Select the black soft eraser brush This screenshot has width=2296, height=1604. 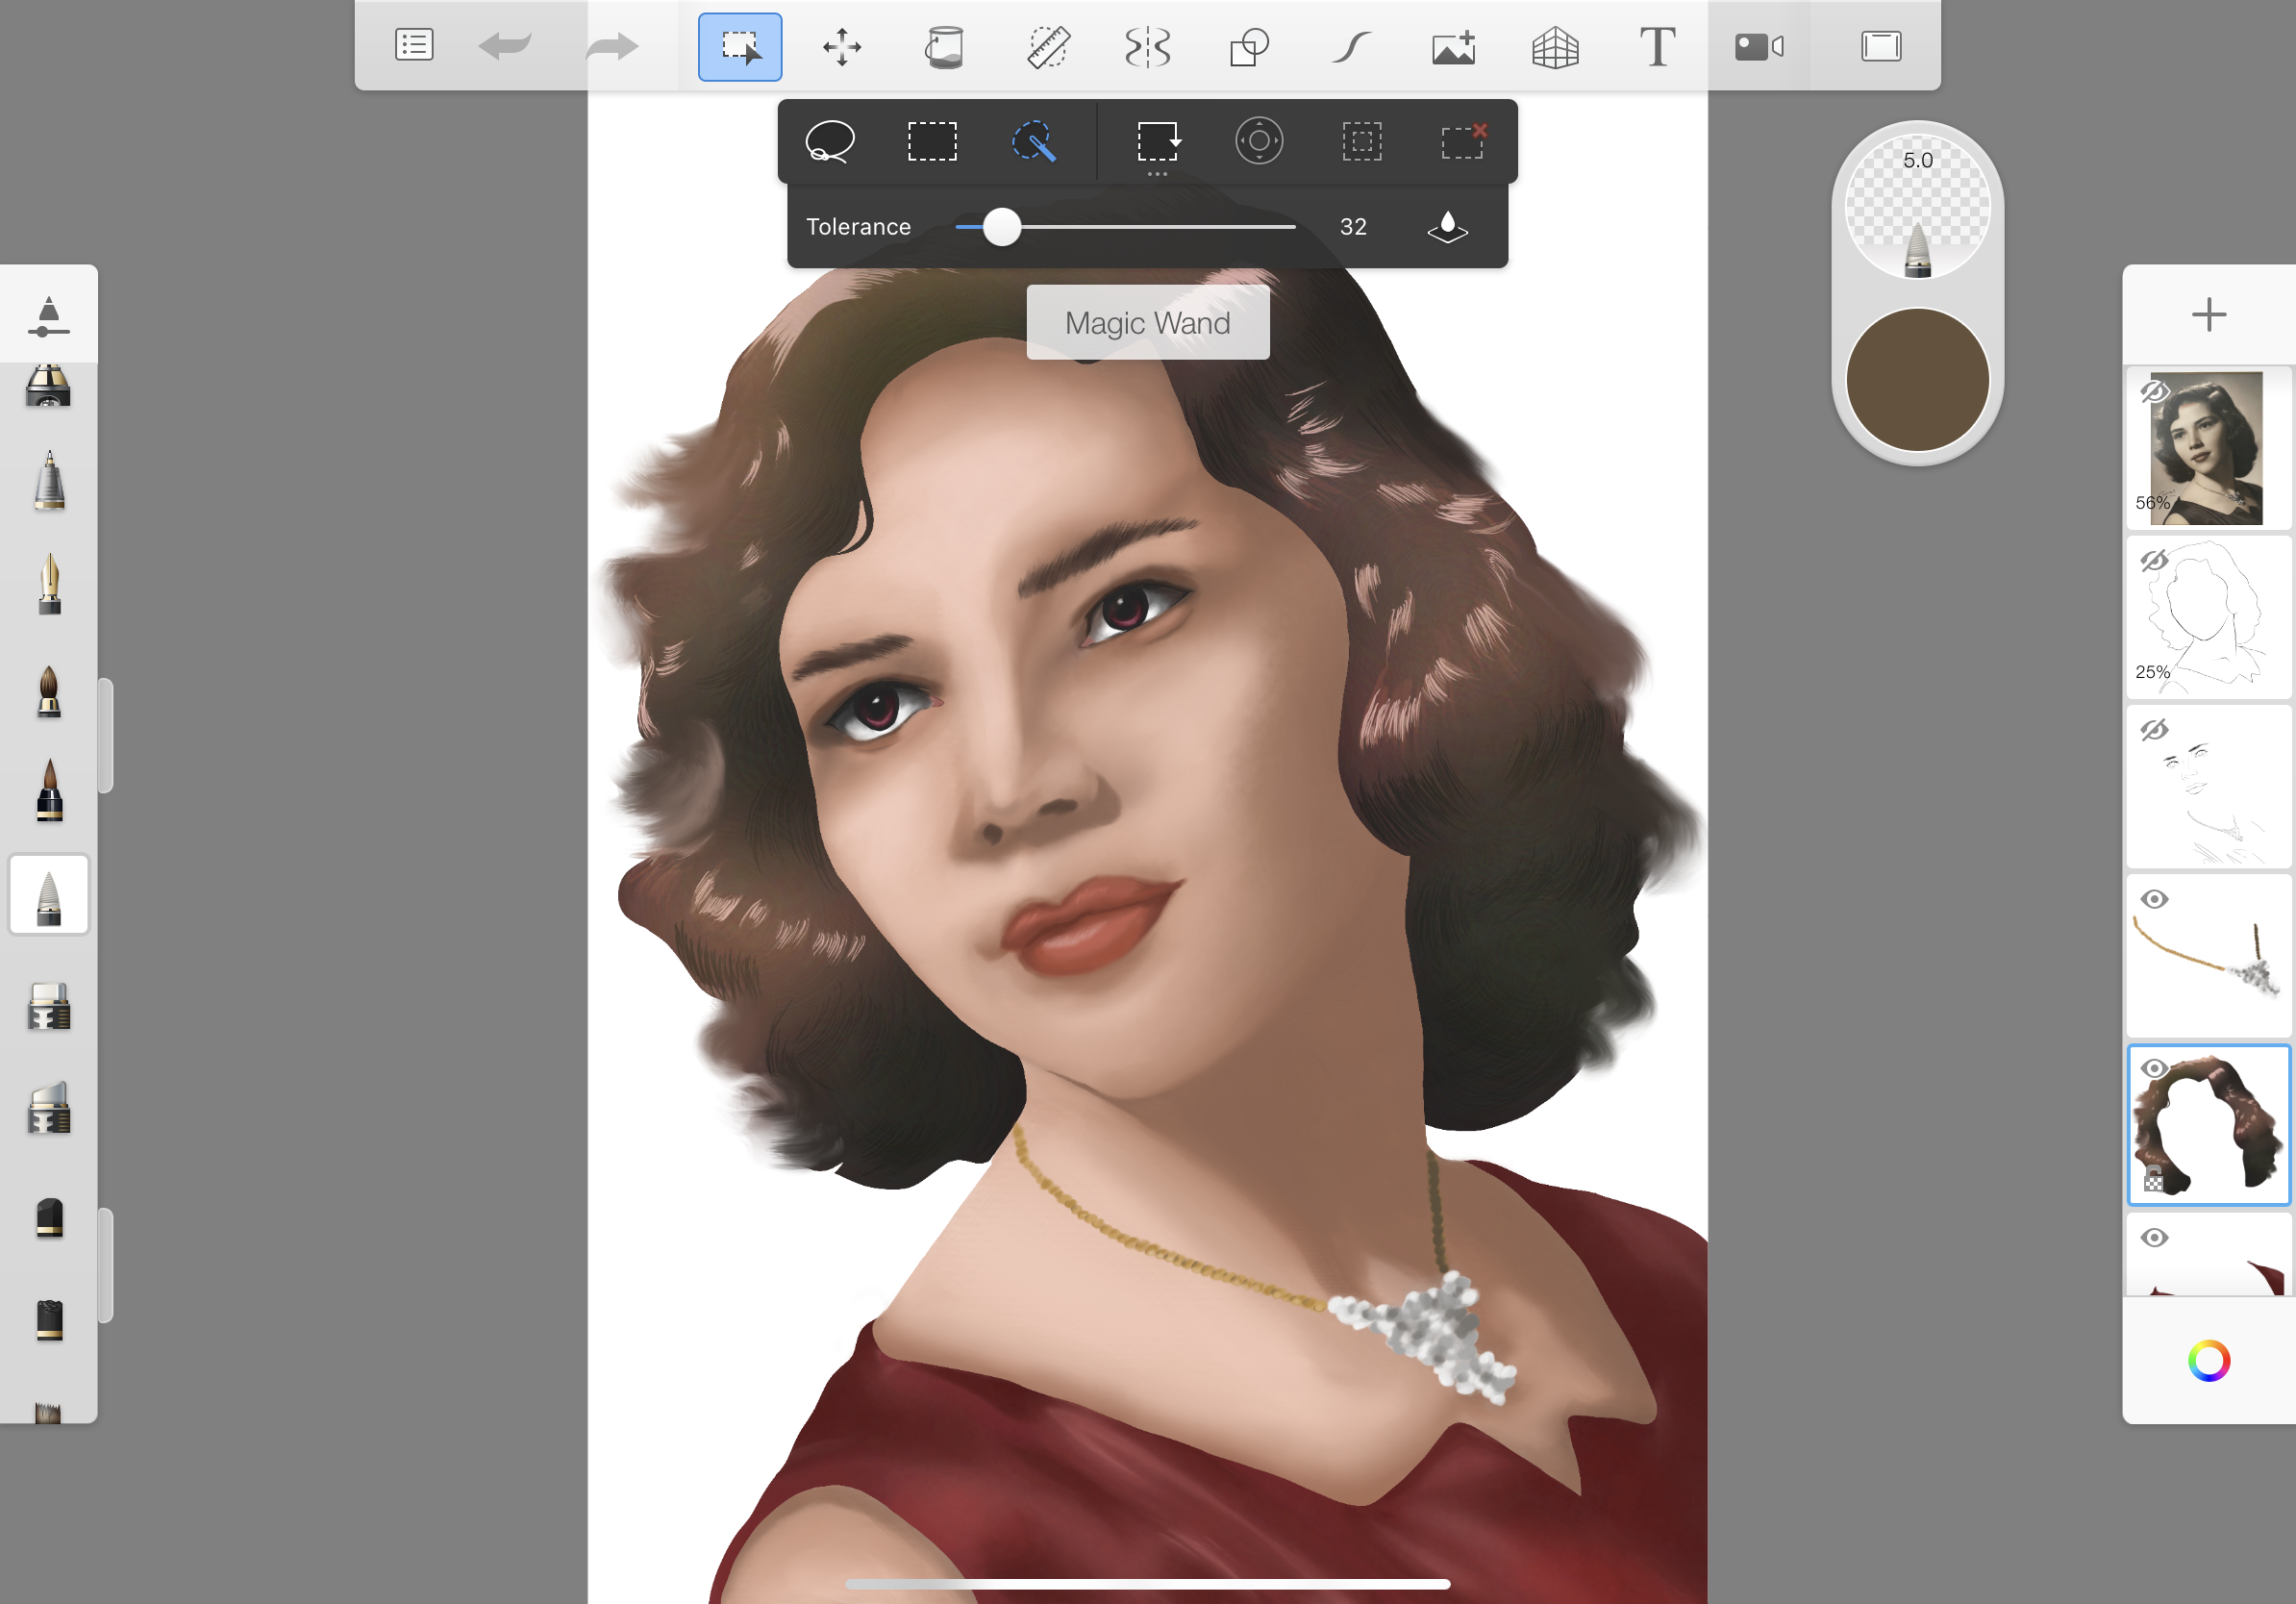[49, 1217]
